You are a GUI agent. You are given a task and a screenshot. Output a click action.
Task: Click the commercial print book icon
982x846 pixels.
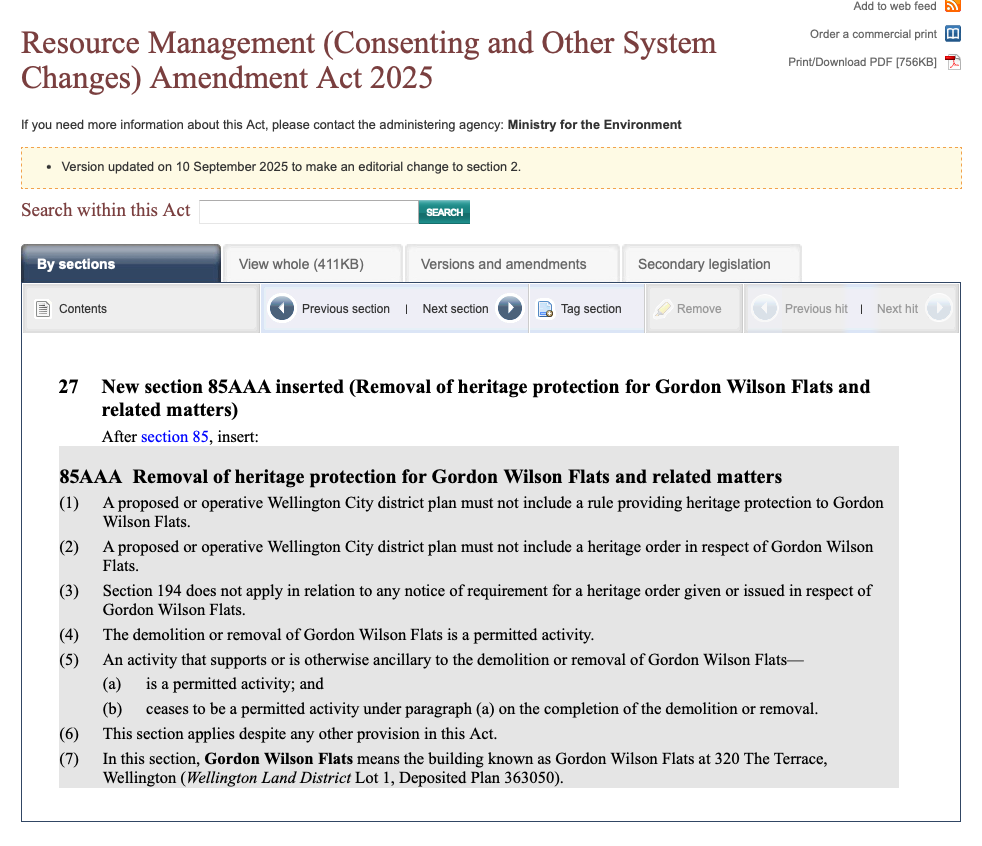tap(953, 34)
